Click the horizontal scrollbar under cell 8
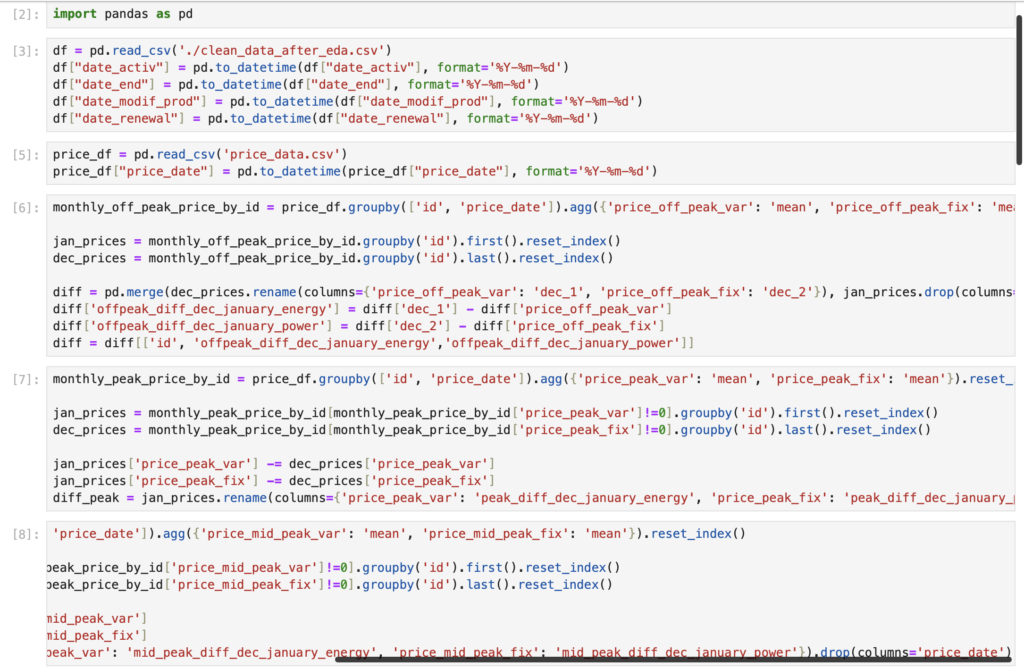 [670, 659]
